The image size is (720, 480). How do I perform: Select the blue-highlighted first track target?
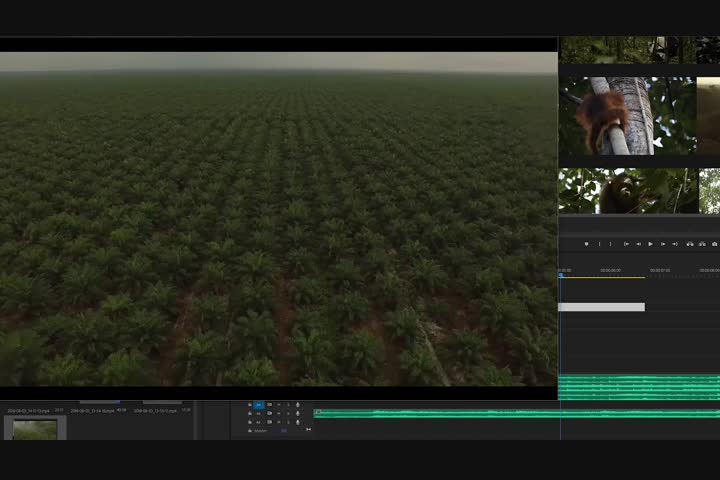pos(259,405)
